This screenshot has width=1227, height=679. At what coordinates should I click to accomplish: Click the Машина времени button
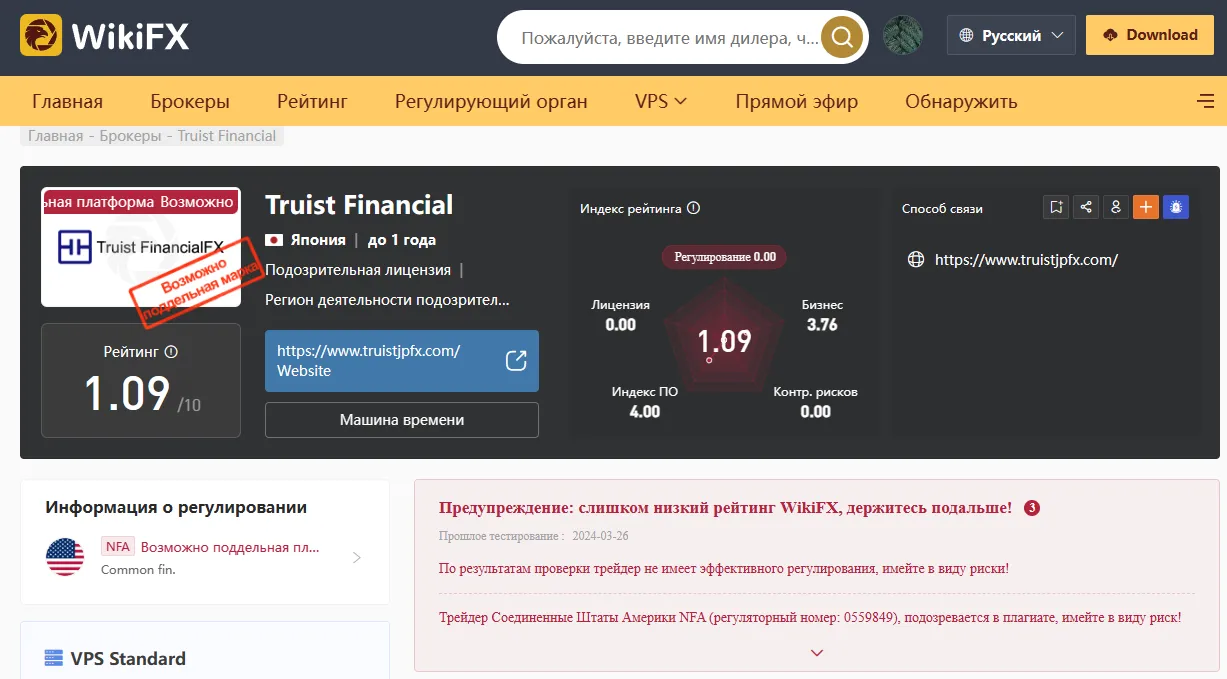(x=402, y=420)
